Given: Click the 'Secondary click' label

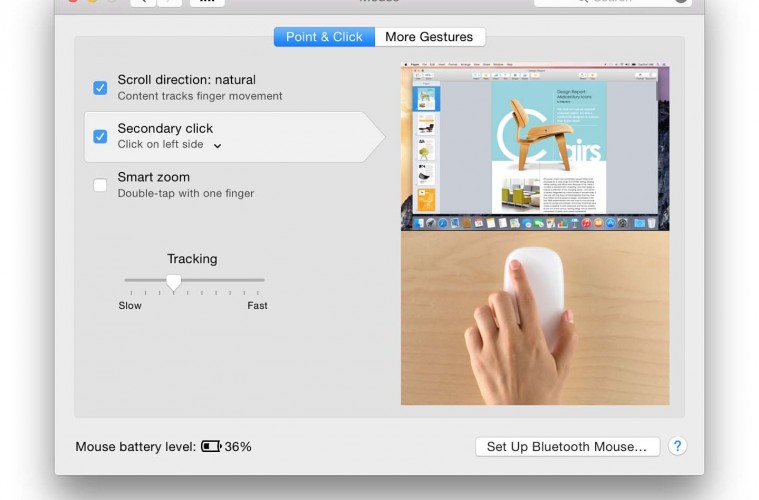Looking at the screenshot, I should (x=165, y=128).
